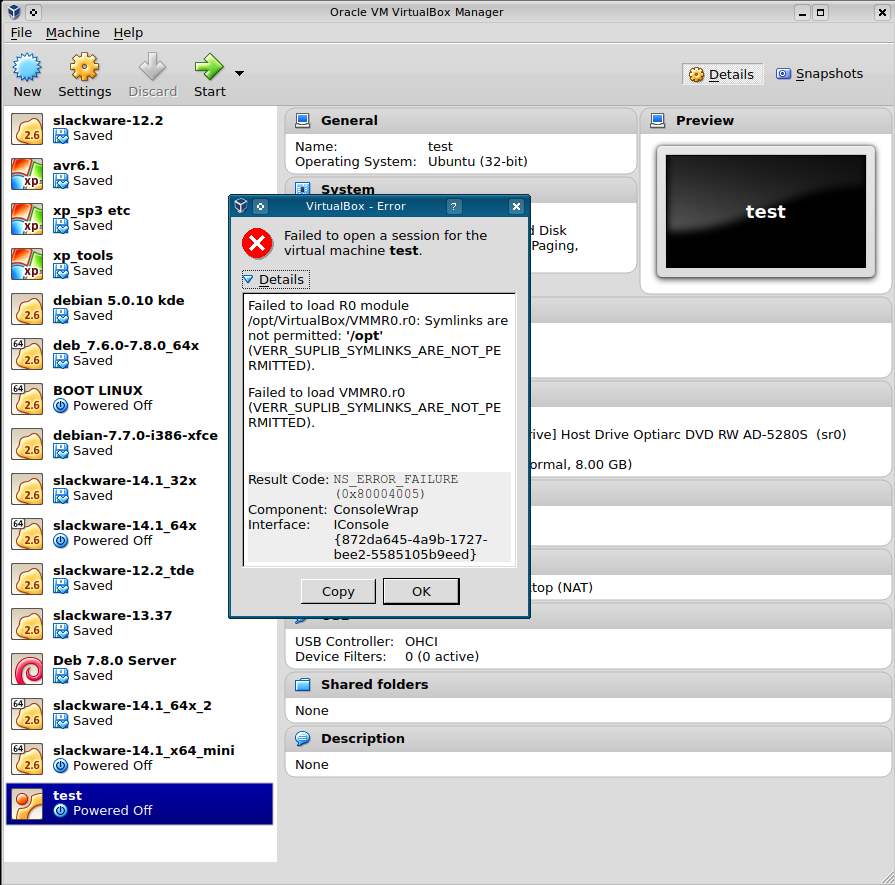Click the red error icon in dialog
This screenshot has width=895, height=885.
pos(257,243)
